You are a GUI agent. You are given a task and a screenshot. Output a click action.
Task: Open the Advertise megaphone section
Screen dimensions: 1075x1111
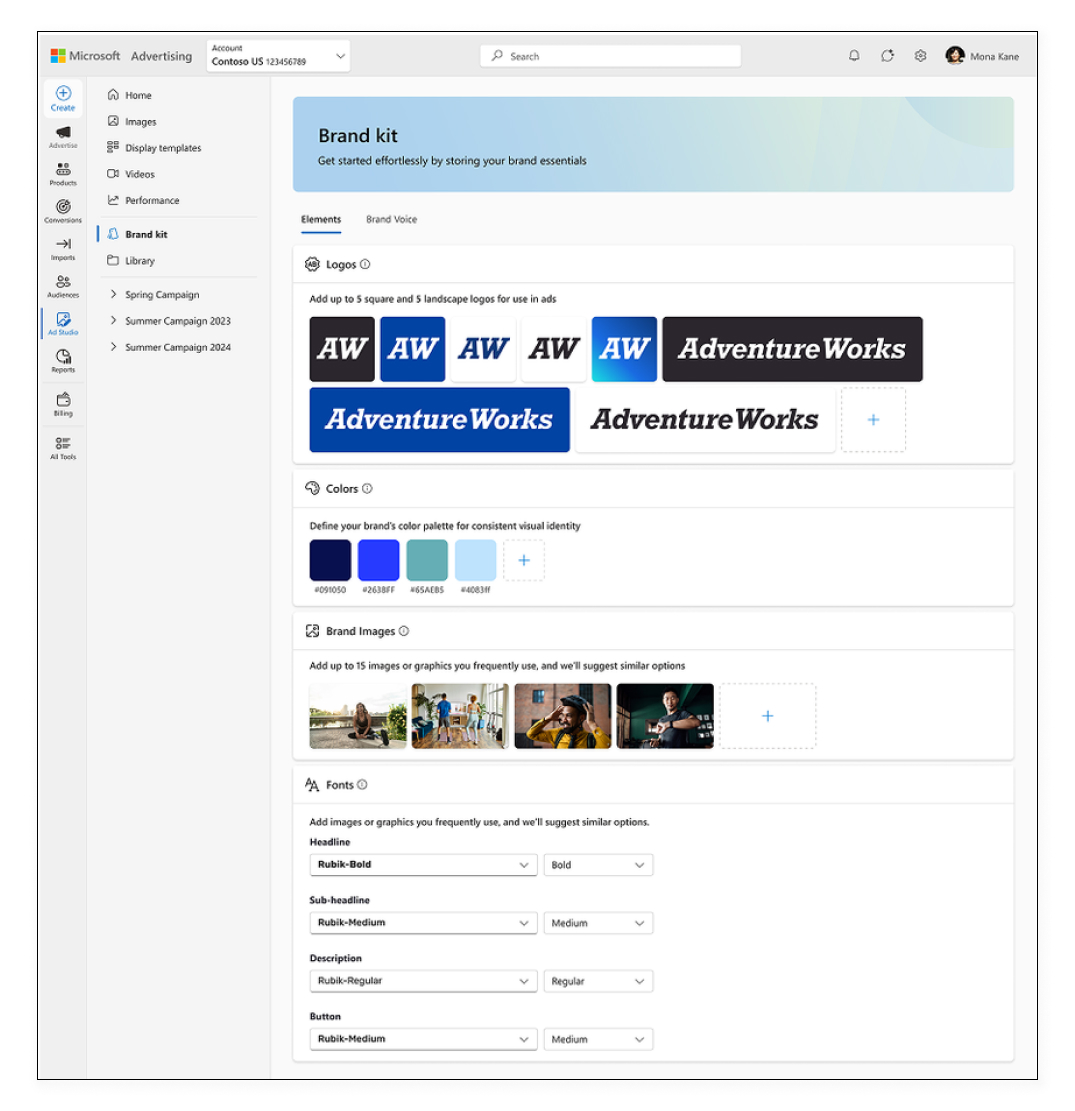click(63, 136)
